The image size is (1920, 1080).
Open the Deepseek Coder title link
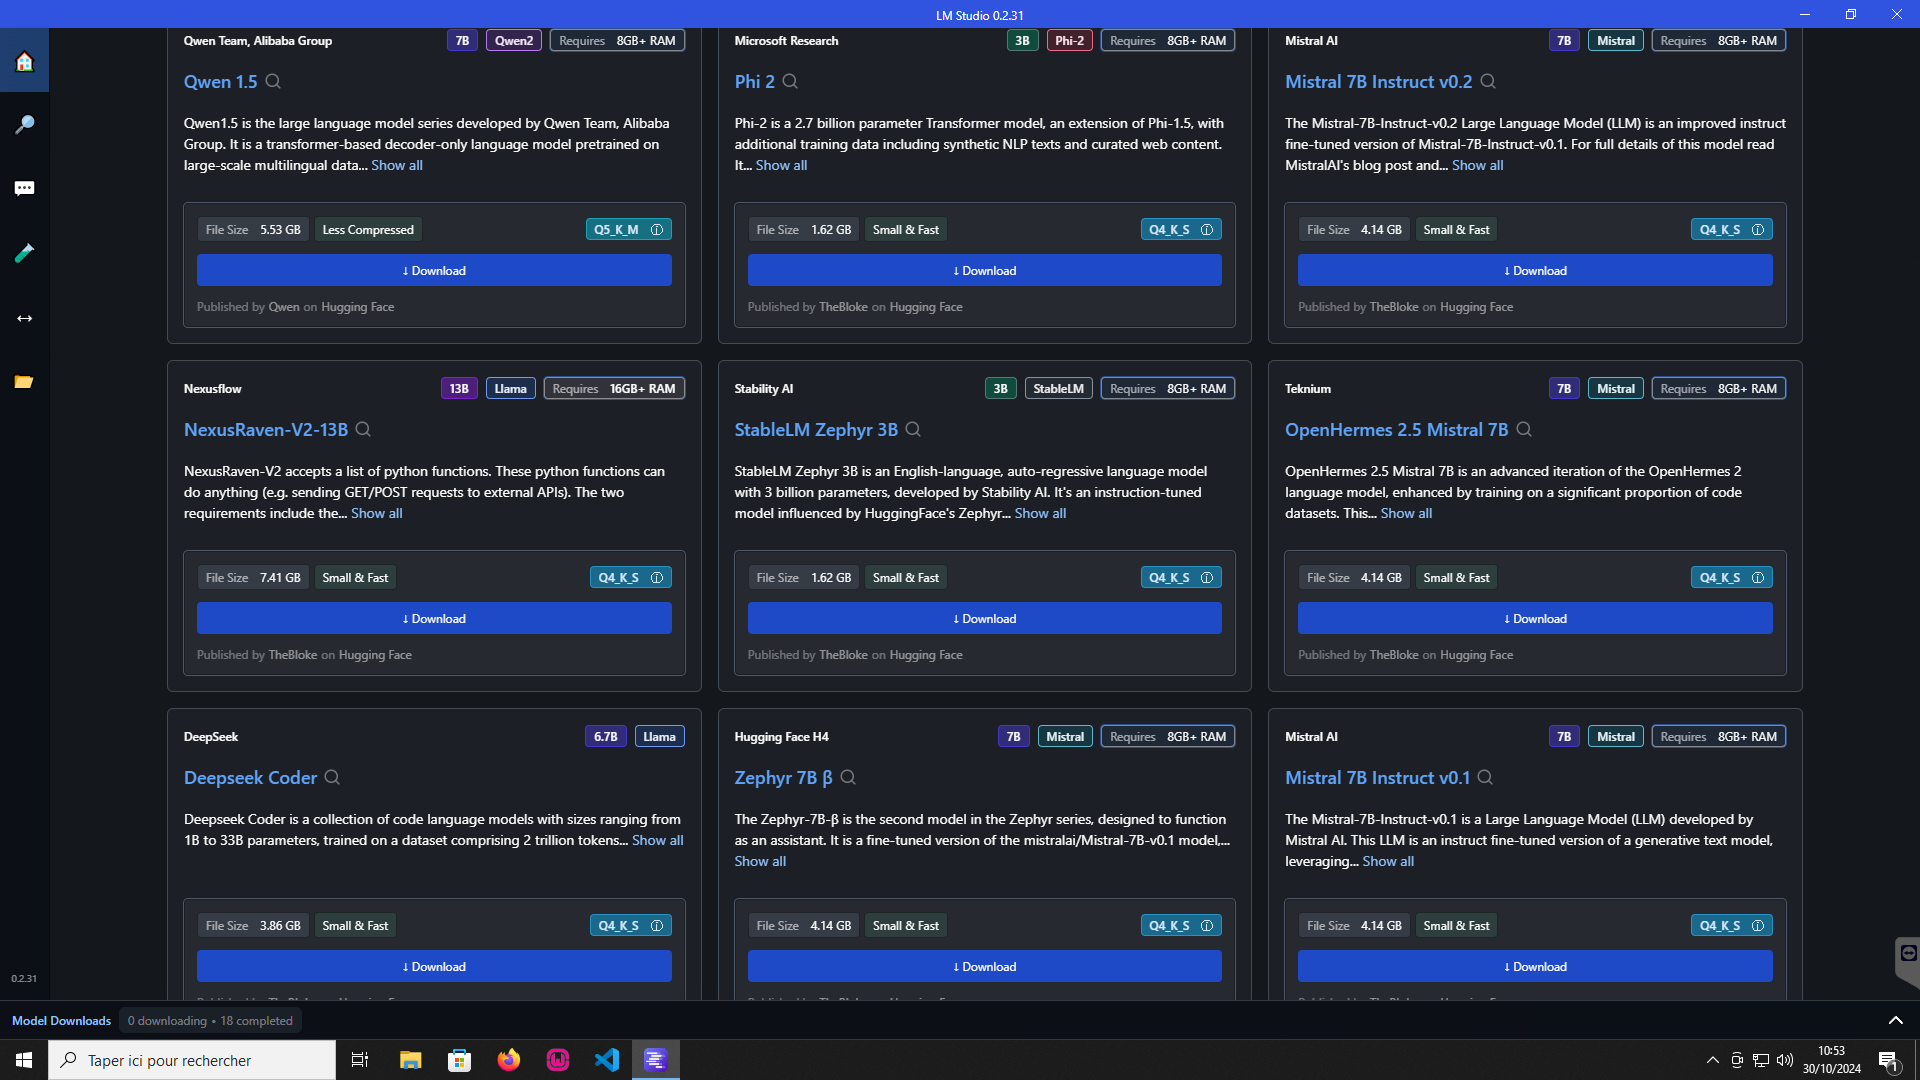click(x=250, y=778)
